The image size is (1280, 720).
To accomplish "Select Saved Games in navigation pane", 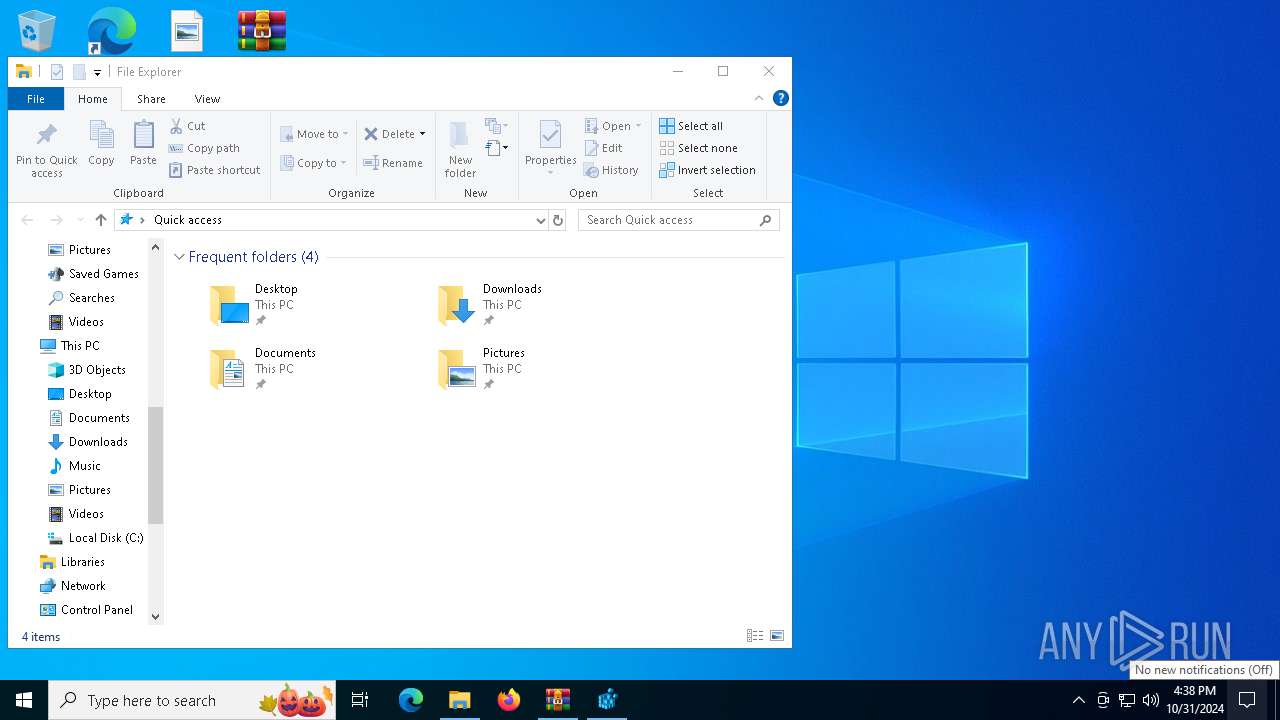I will coord(94,274).
